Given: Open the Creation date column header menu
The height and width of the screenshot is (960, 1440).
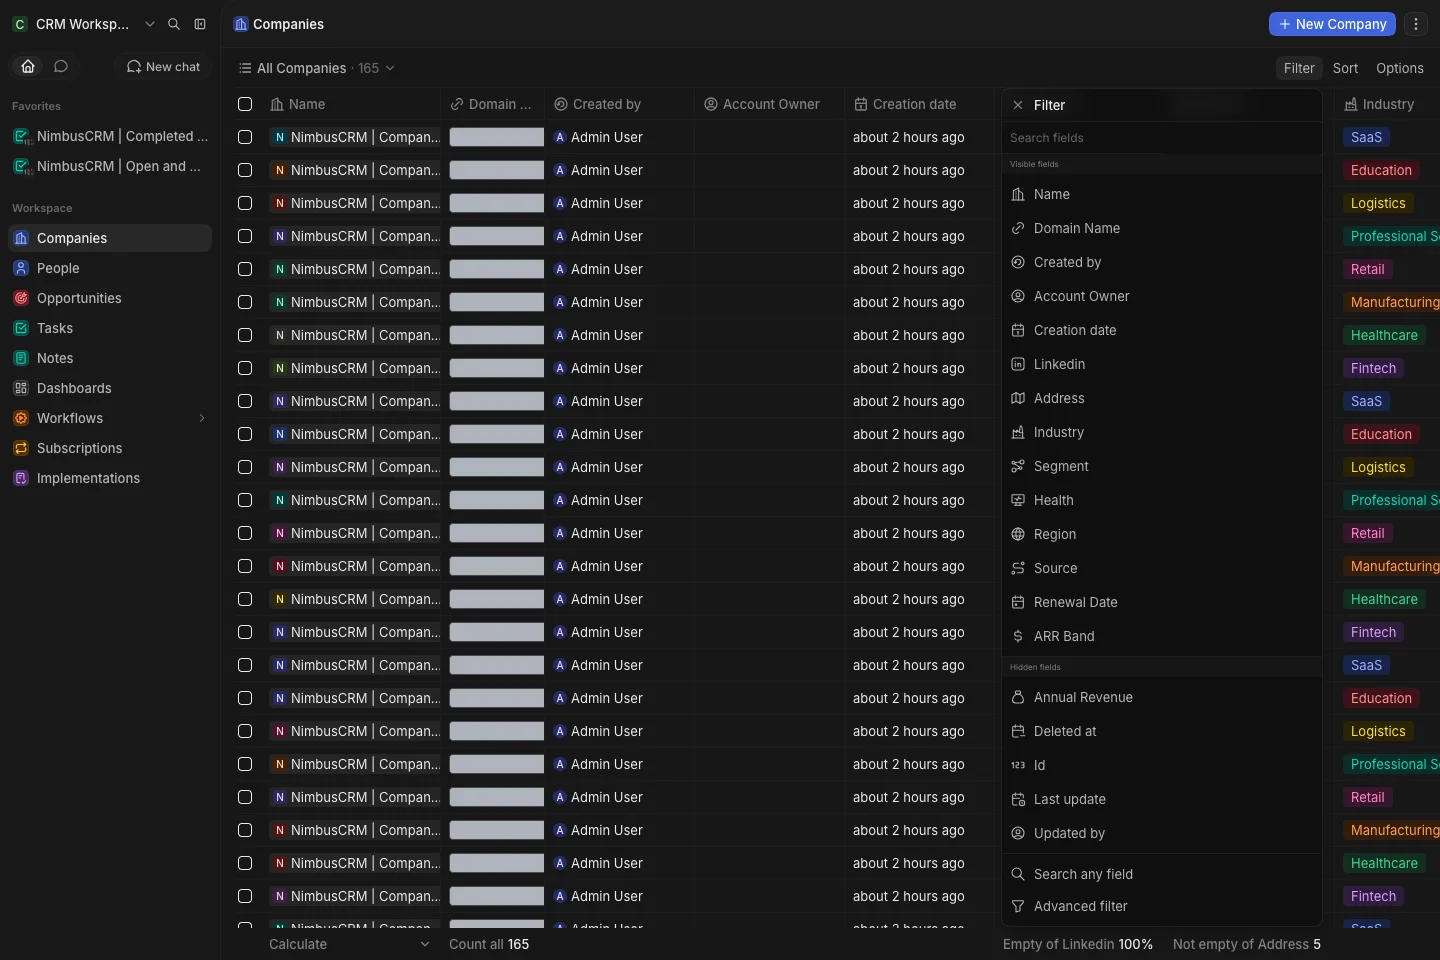Looking at the screenshot, I should [920, 104].
